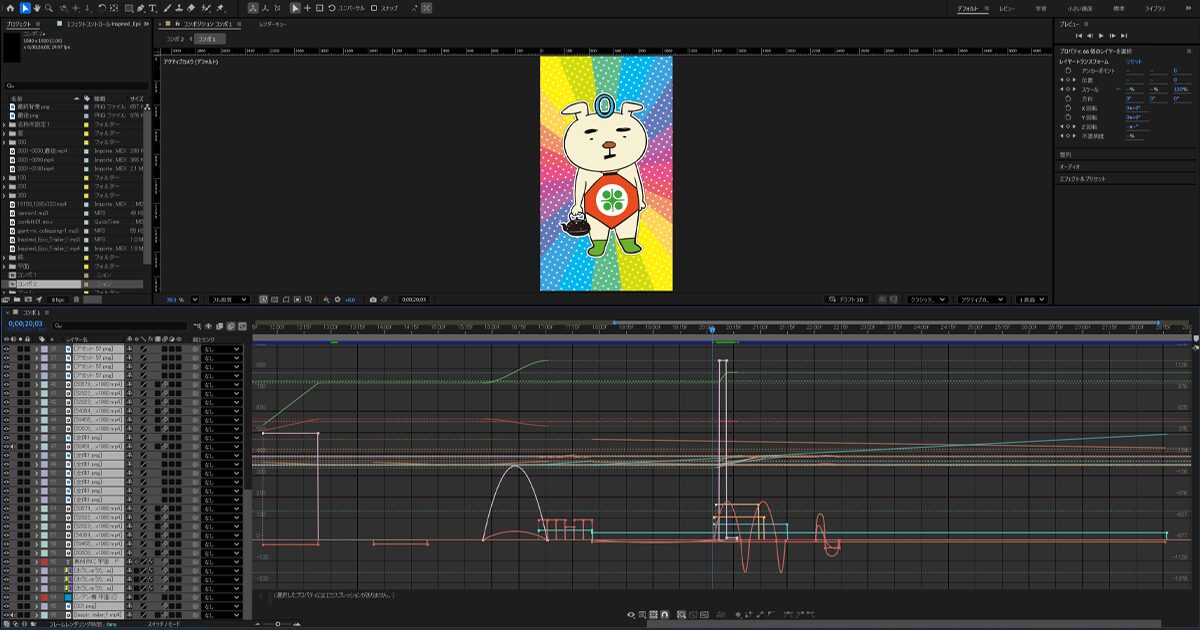Expand the エフェクト＆プリセット panel

(x=1084, y=178)
